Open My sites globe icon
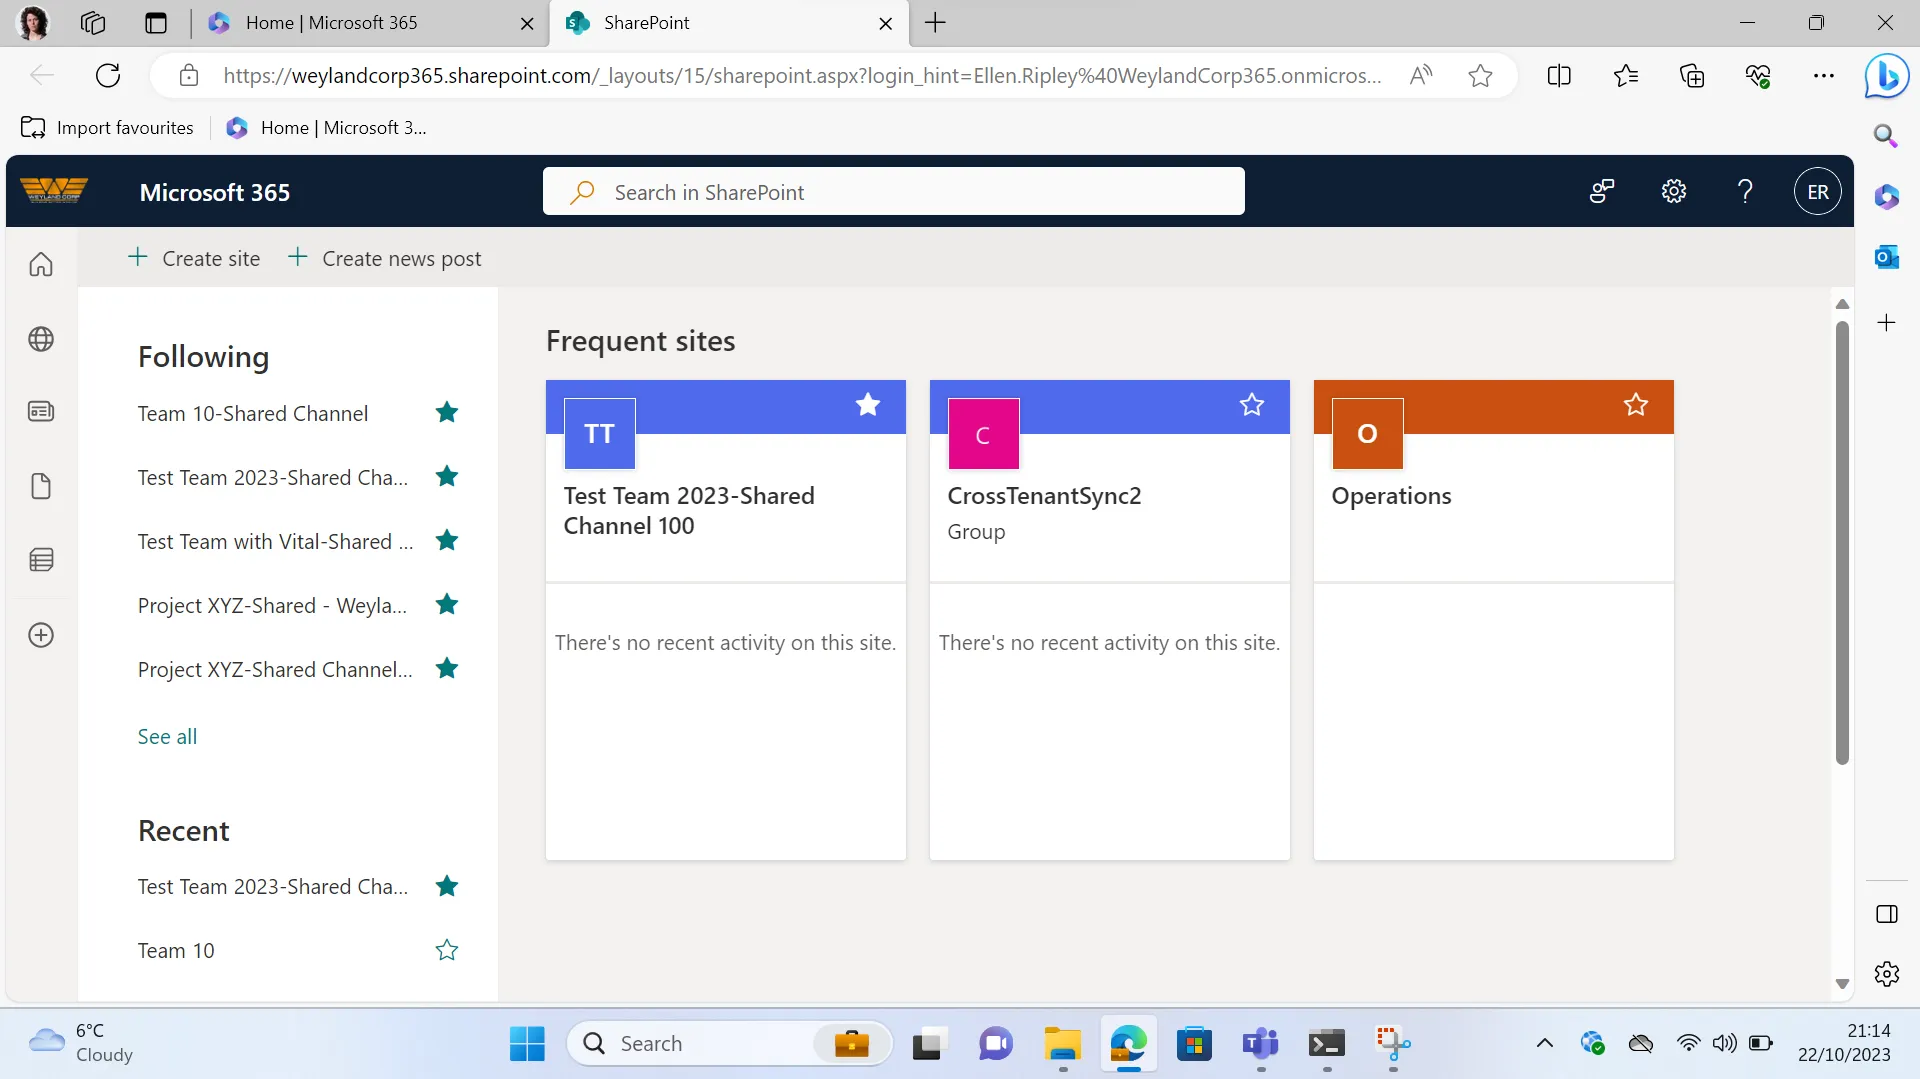This screenshot has height=1079, width=1920. tap(41, 339)
